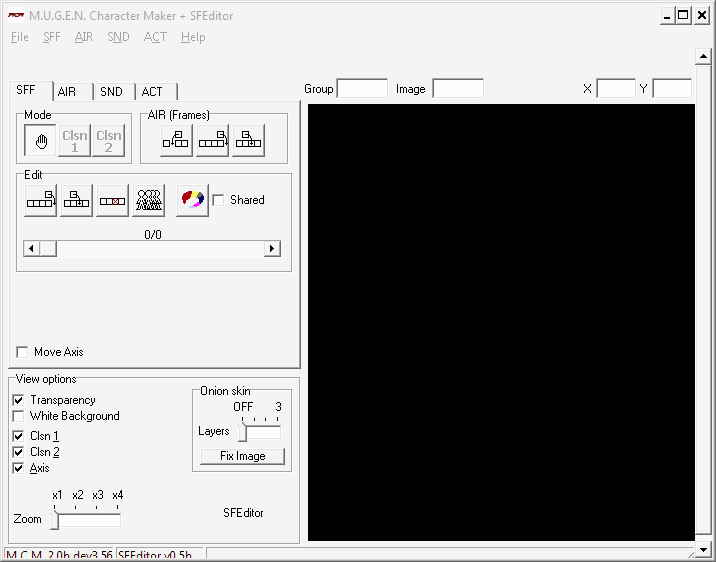This screenshot has height=562, width=716.
Task: Click first Edit add-image icon
Action: 41,200
